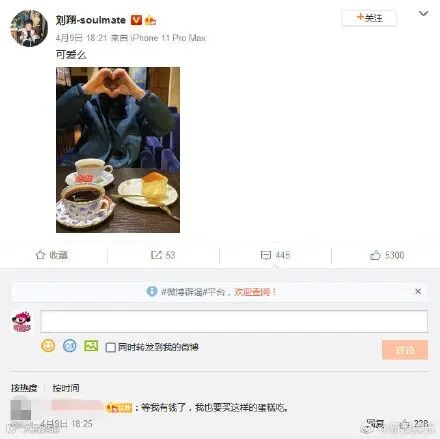Switch to 按热度 sorting tab

tap(24, 388)
